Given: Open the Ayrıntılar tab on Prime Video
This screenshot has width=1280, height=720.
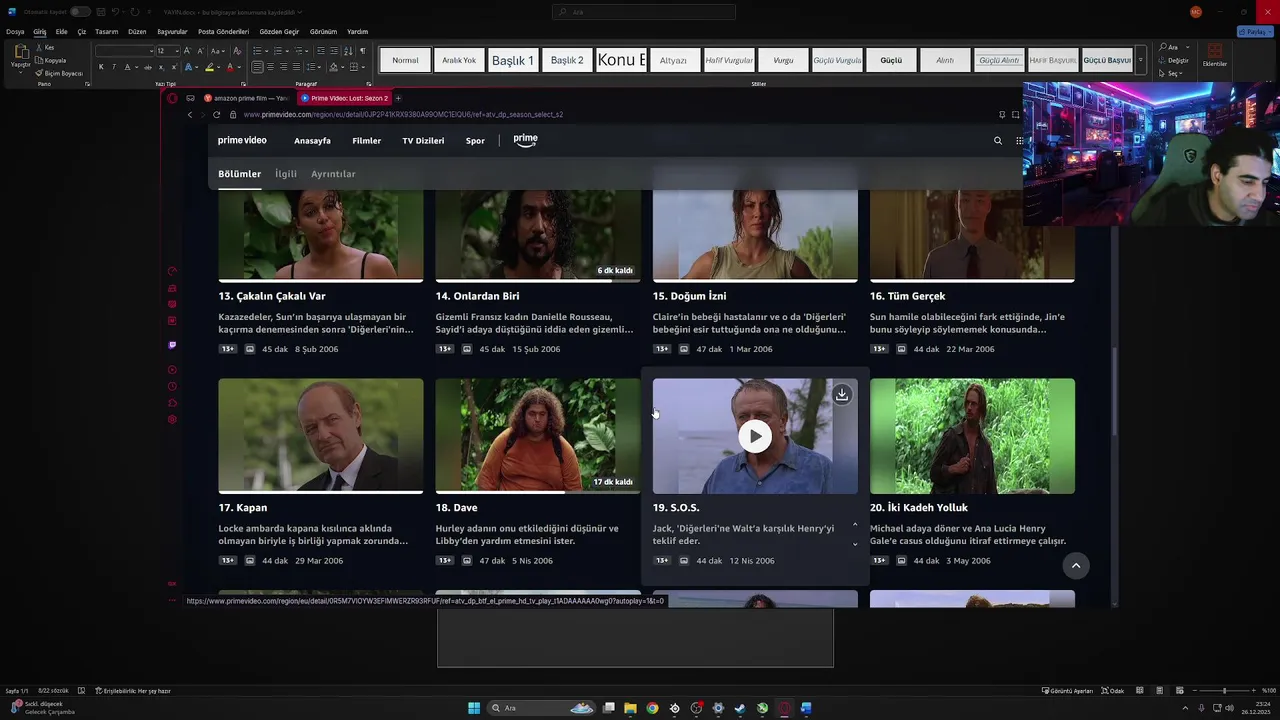Looking at the screenshot, I should [333, 174].
